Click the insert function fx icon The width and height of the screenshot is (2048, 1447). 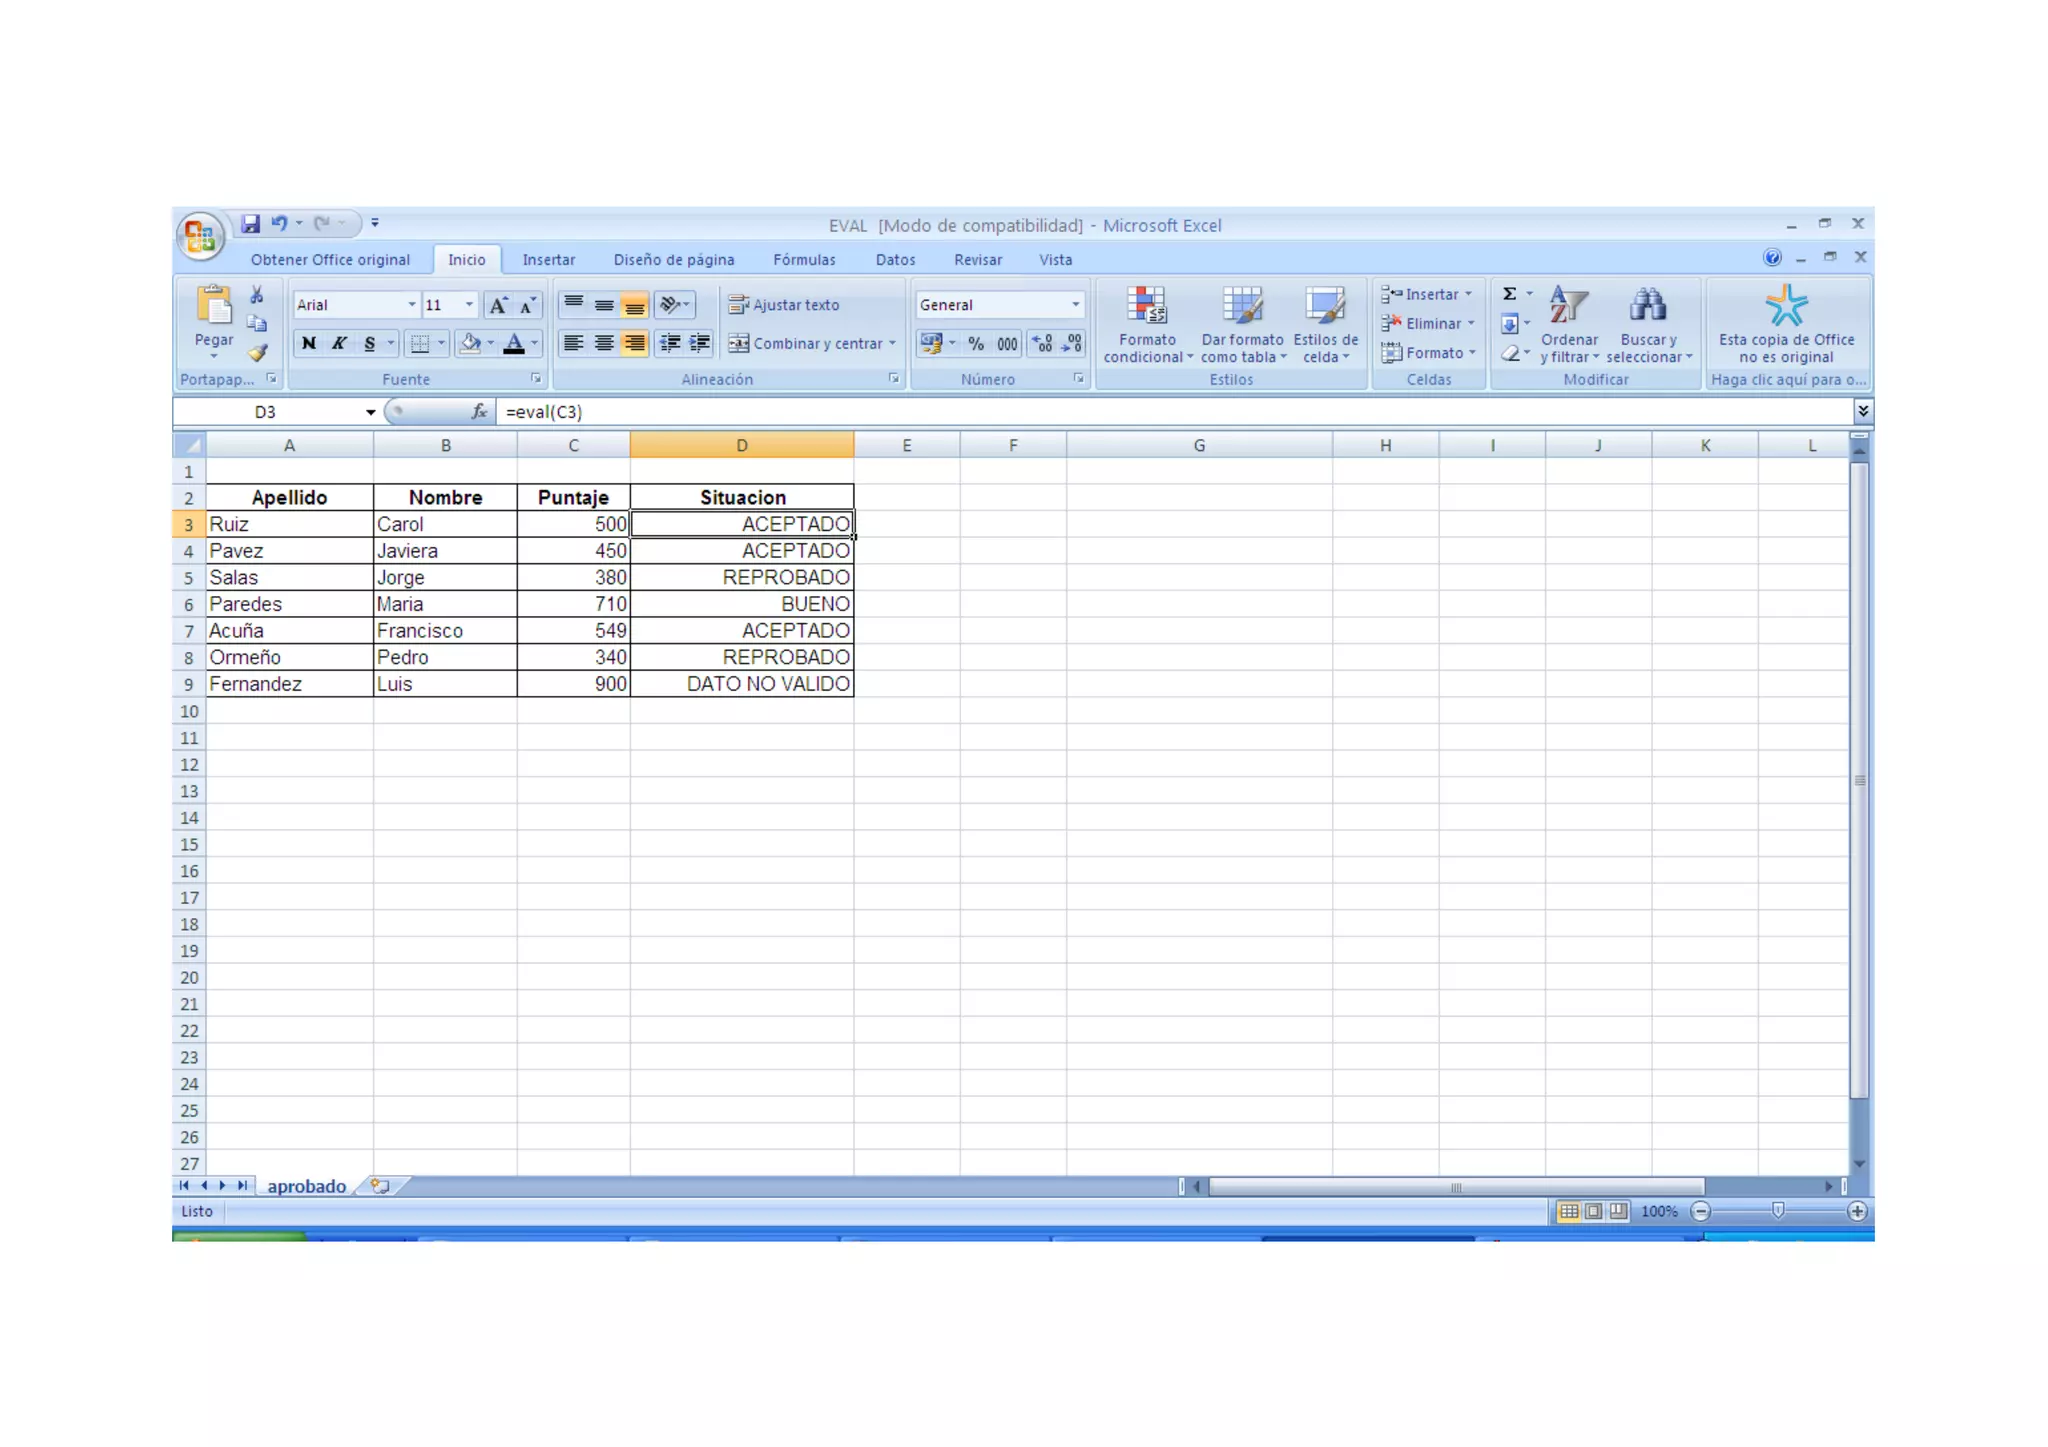pyautogui.click(x=479, y=412)
